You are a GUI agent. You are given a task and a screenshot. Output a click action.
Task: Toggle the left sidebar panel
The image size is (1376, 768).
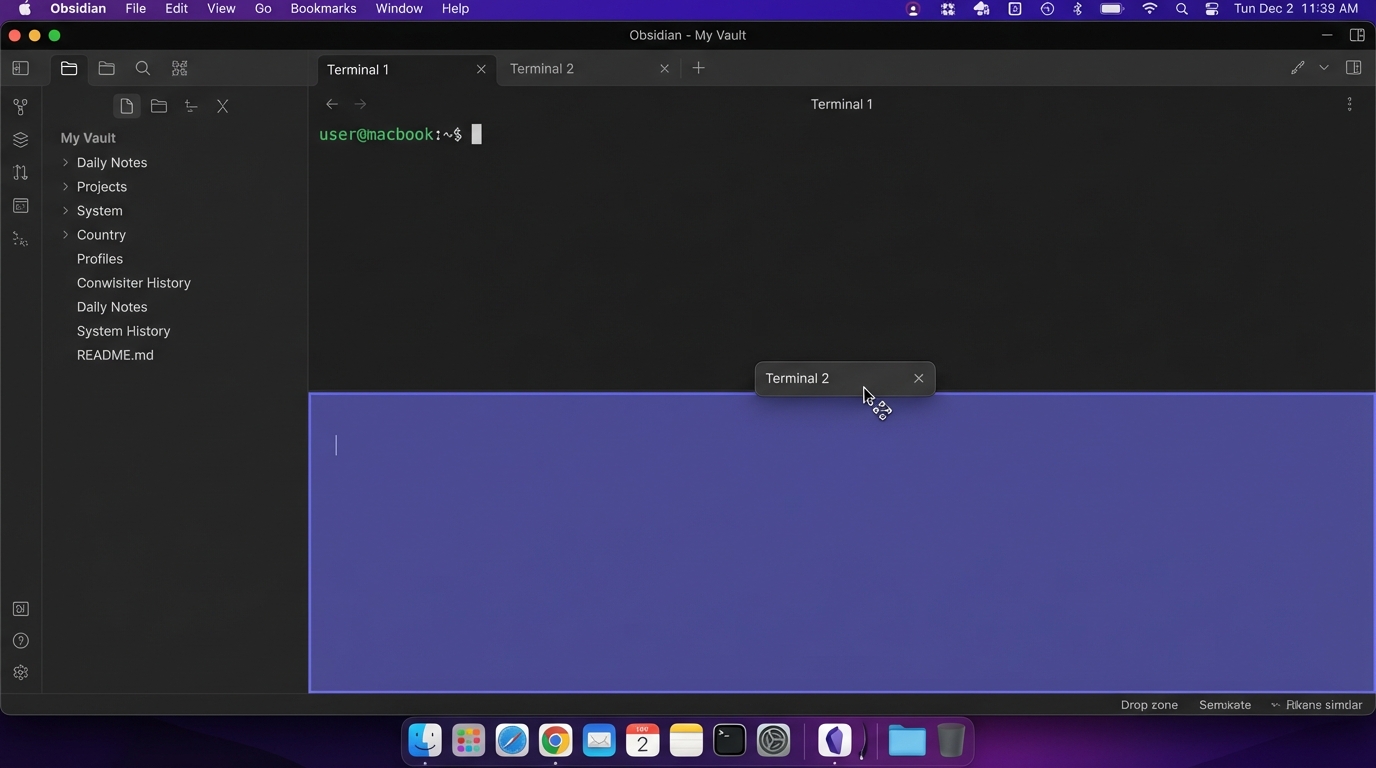click(20, 67)
